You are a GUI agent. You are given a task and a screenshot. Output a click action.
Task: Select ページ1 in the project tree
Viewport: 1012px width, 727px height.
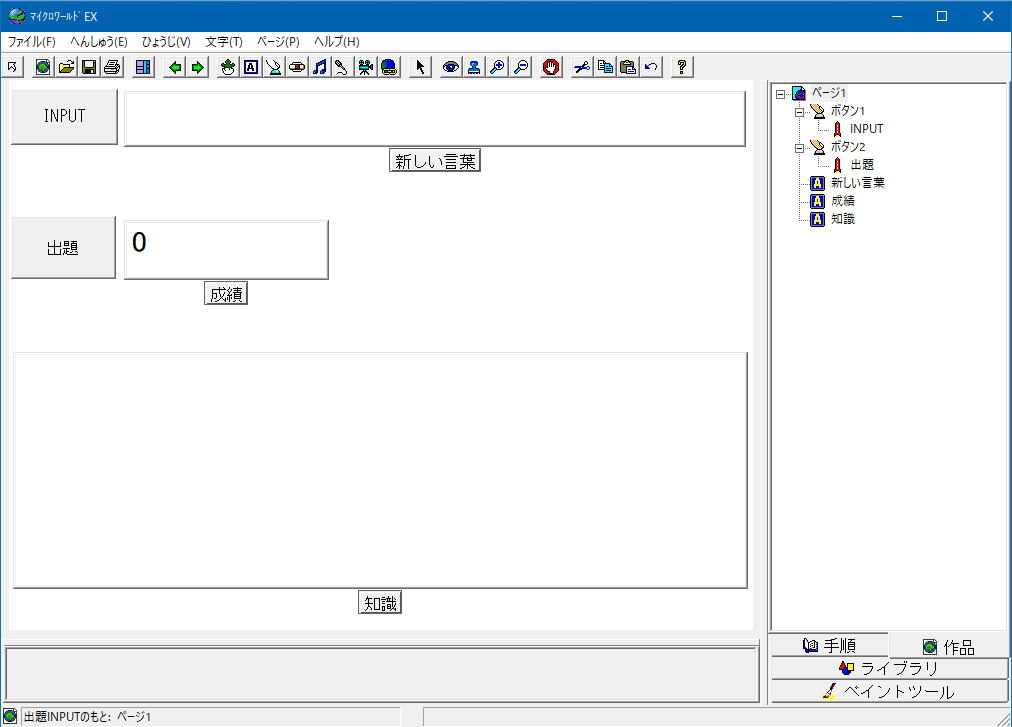(x=829, y=93)
